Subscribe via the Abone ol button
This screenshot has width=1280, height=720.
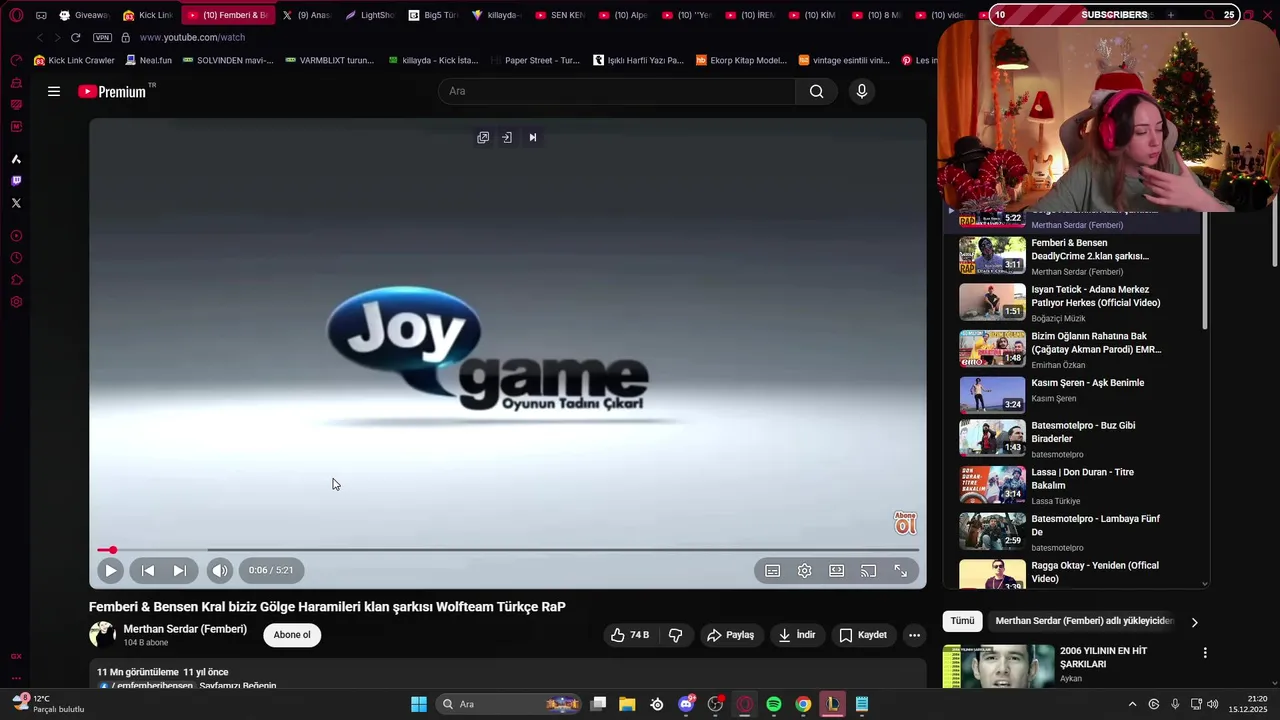tap(292, 635)
